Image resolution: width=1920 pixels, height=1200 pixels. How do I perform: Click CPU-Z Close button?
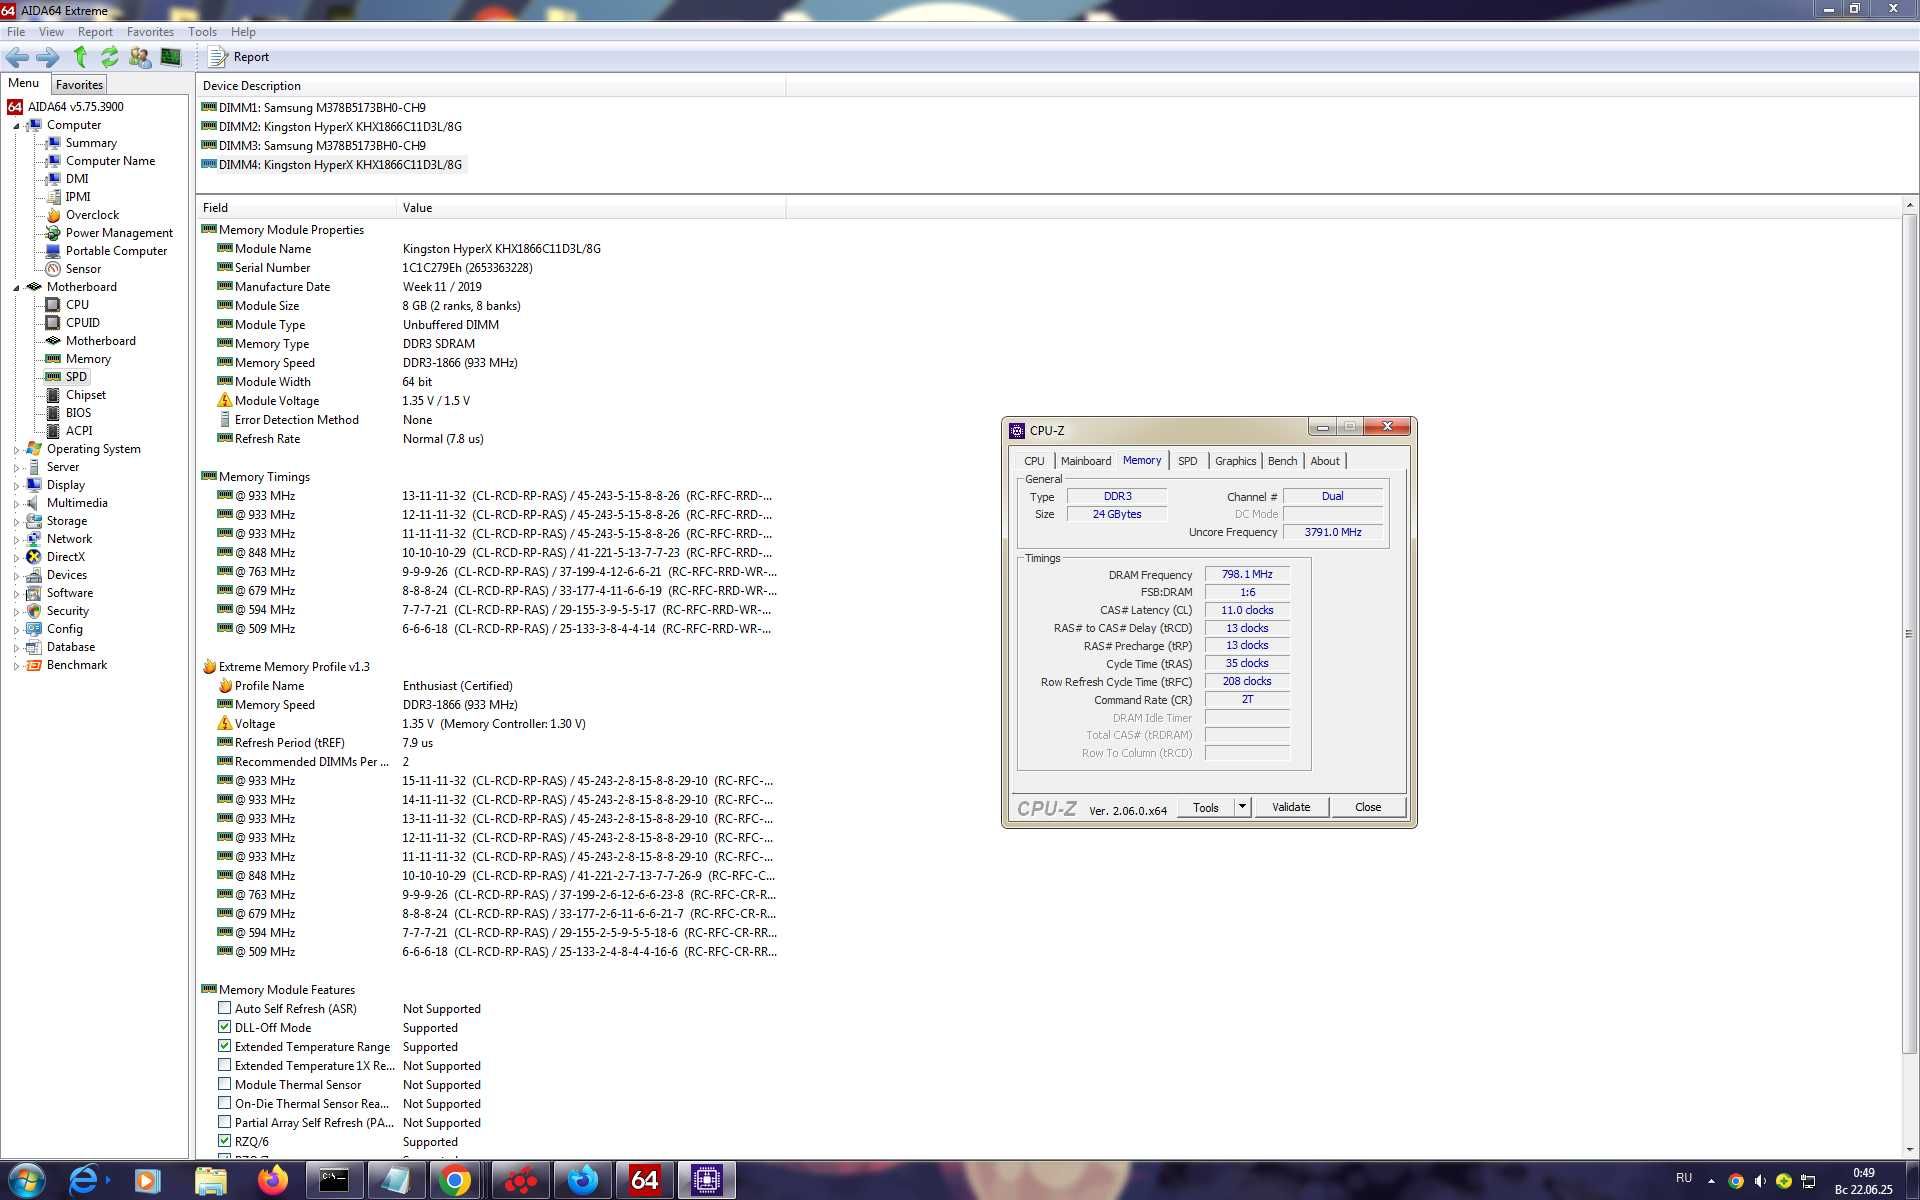1368,807
